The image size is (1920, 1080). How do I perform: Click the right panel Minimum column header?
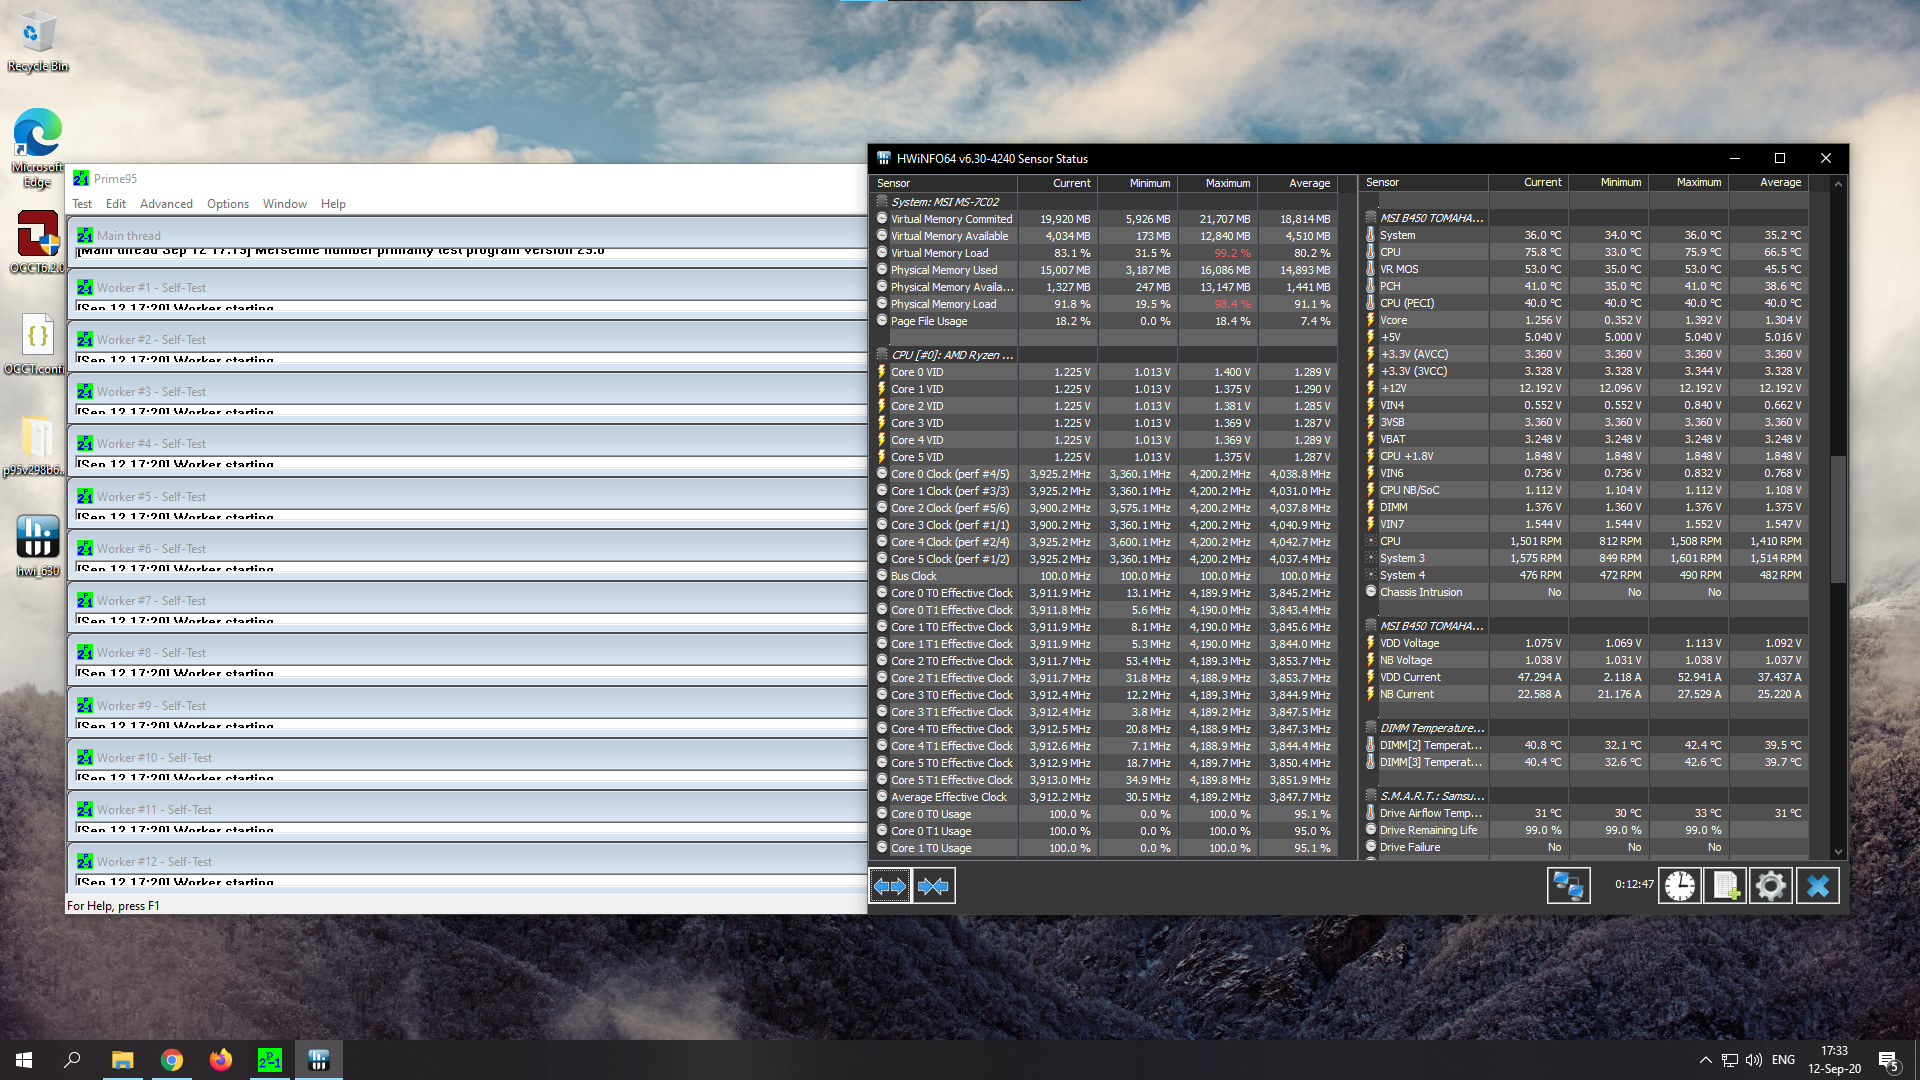1608,182
